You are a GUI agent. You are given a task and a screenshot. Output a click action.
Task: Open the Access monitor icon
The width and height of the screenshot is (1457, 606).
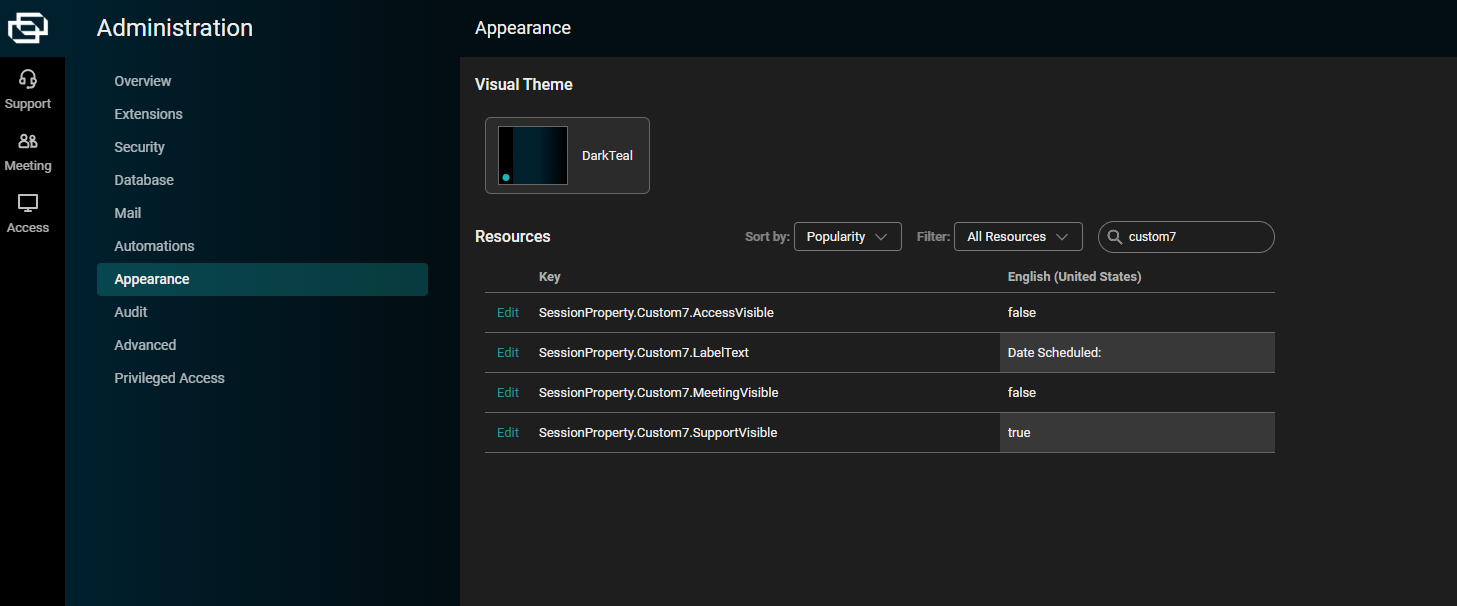coord(28,204)
